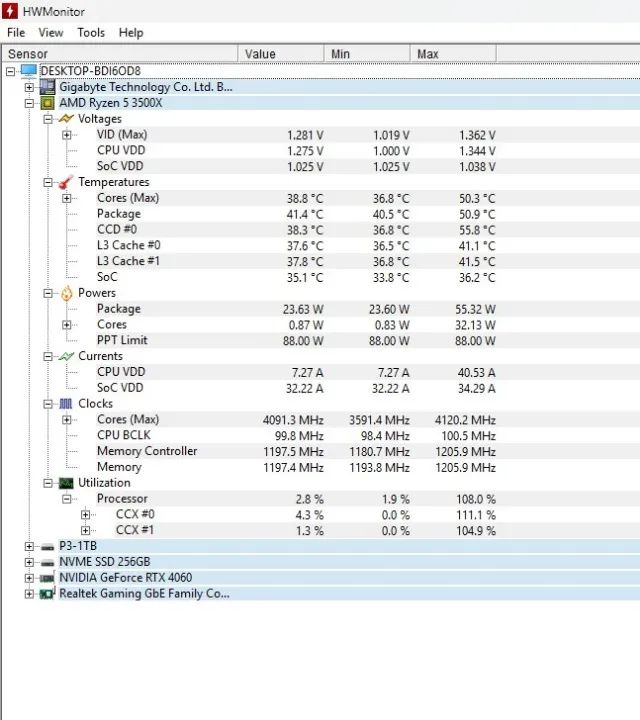640x720 pixels.
Task: Open the File menu
Action: coord(16,33)
